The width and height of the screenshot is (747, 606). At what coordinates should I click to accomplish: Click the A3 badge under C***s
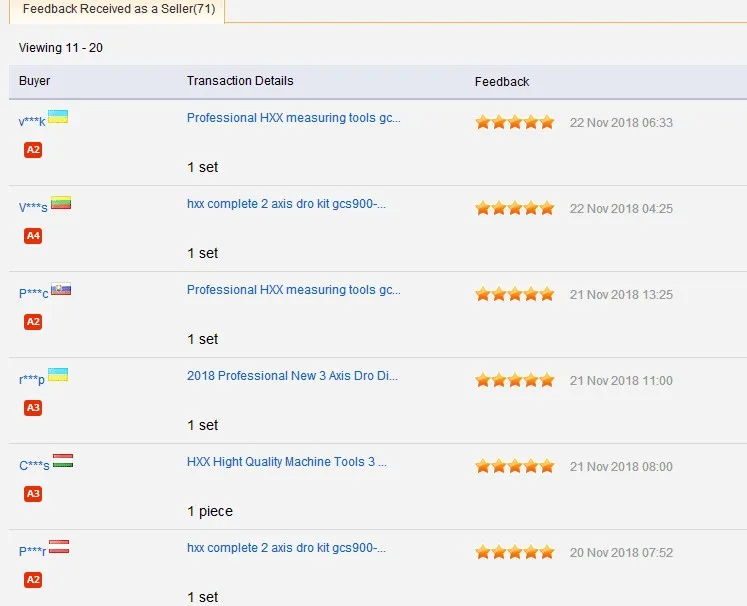[x=33, y=494]
